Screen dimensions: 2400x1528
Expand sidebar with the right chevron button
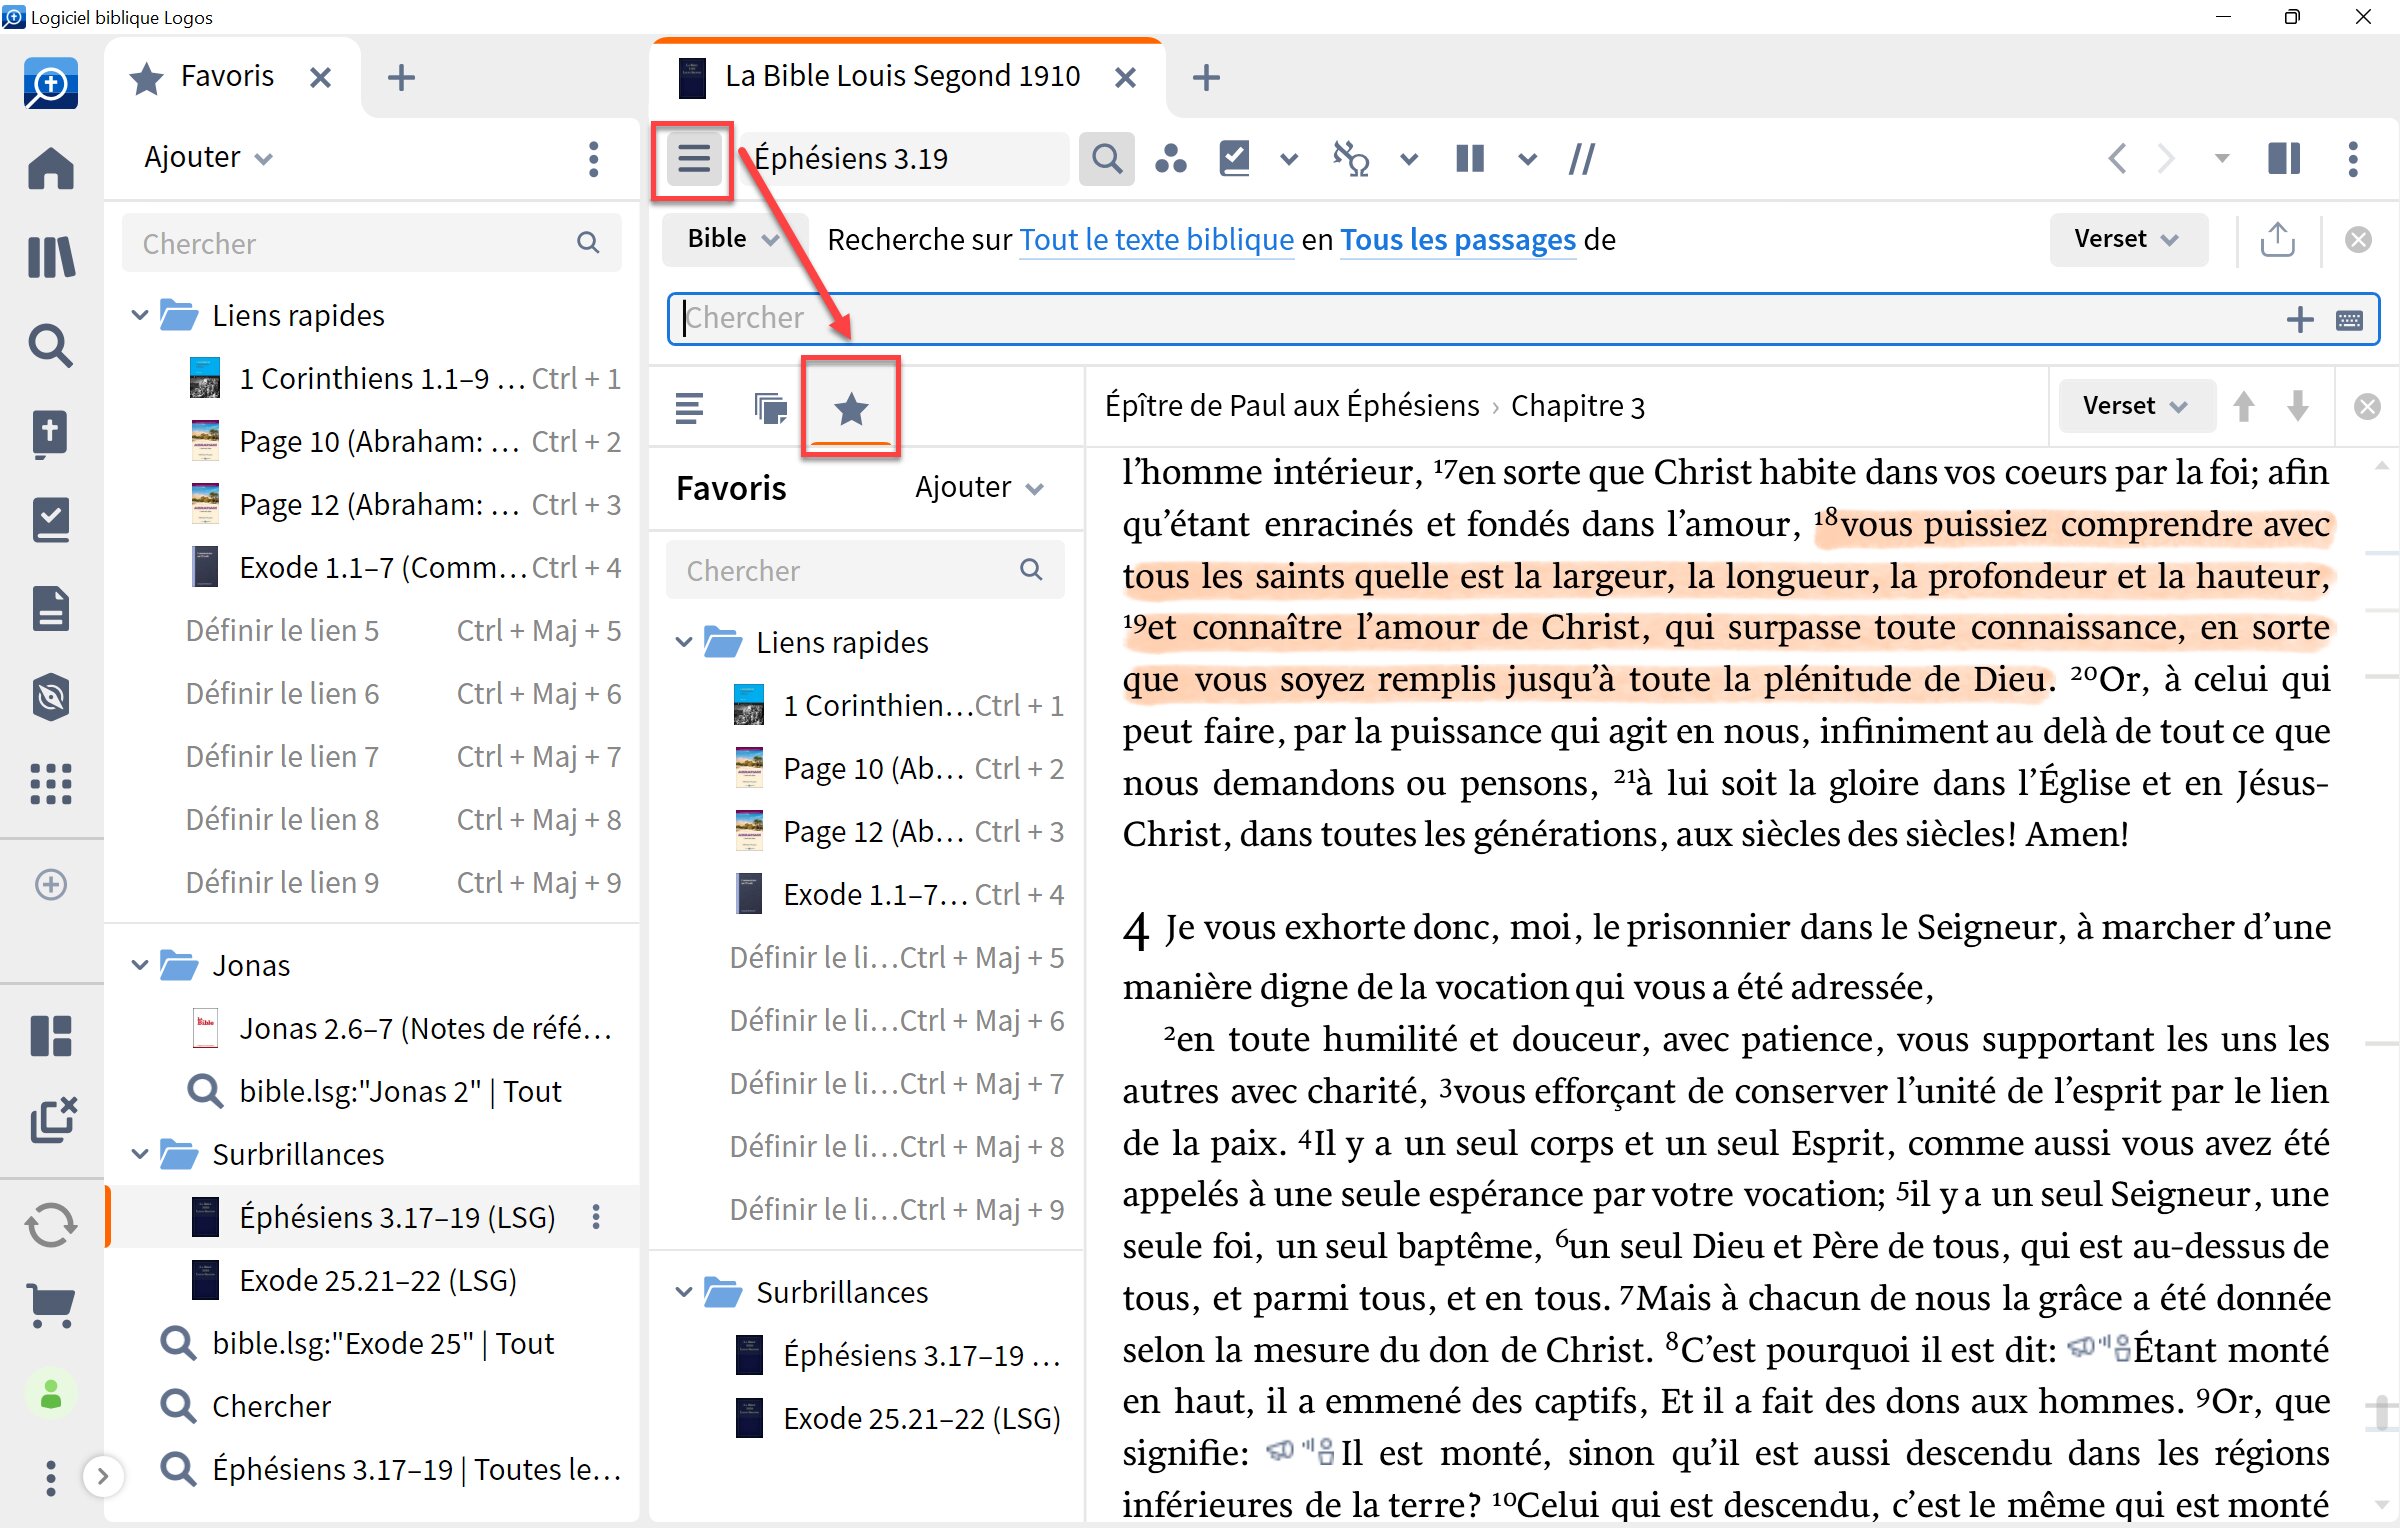[x=102, y=1476]
